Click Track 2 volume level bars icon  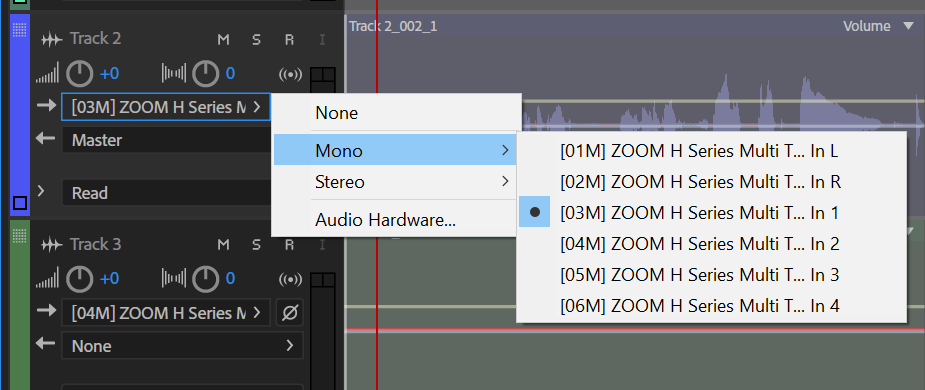47,74
